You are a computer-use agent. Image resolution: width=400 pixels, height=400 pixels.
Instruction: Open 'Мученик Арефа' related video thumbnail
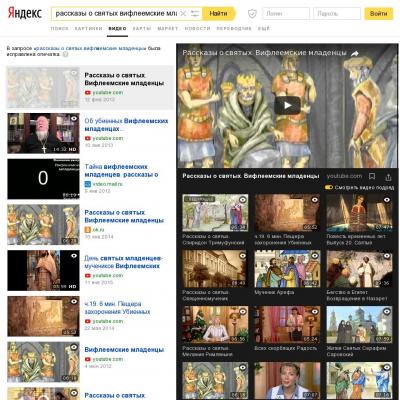287,269
